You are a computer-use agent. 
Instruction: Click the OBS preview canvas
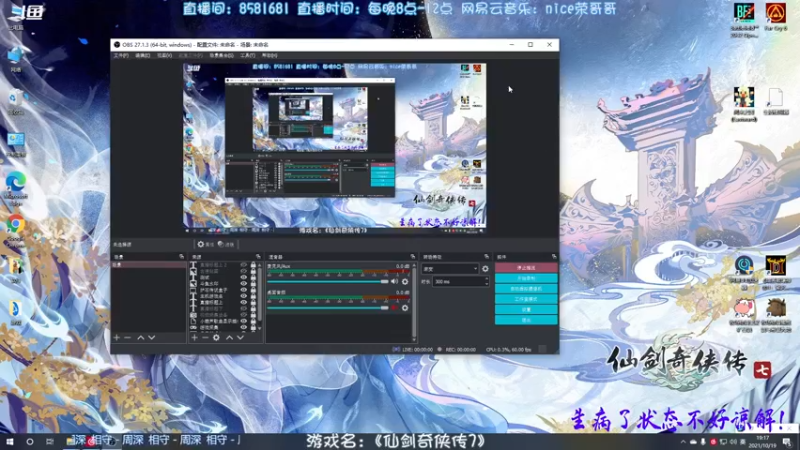(335, 148)
